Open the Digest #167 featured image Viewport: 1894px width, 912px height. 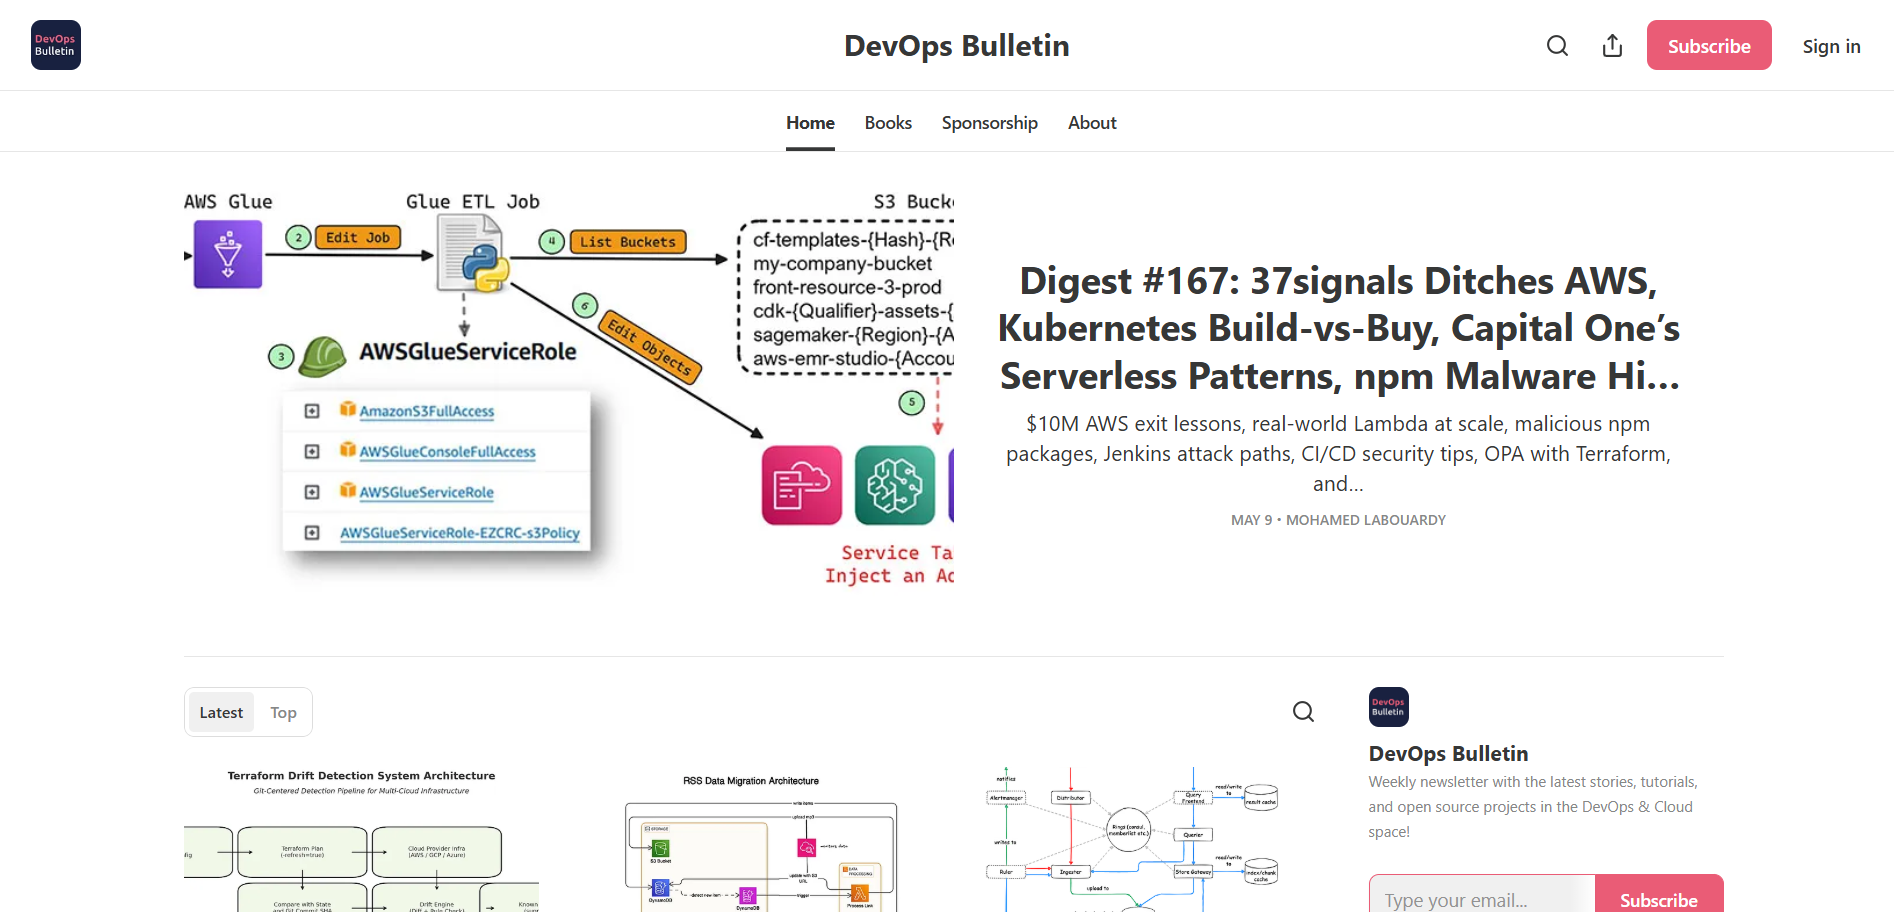coord(569,388)
